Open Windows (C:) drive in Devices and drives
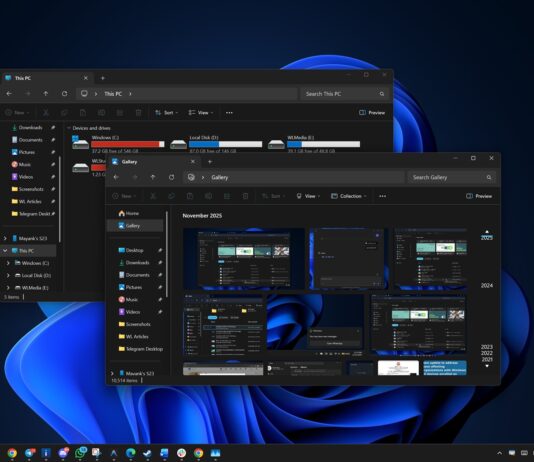The width and height of the screenshot is (534, 462). [x=118, y=144]
